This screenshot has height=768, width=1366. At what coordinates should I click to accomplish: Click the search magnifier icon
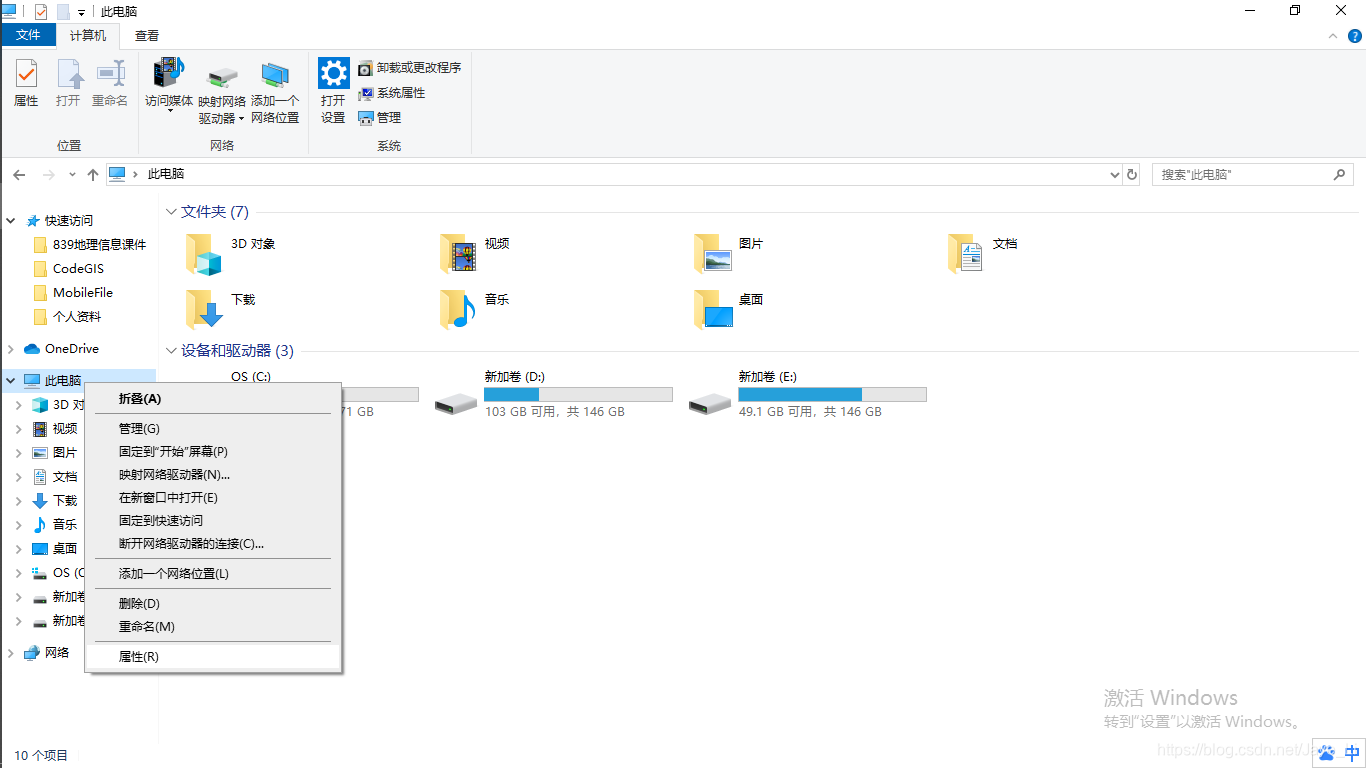pyautogui.click(x=1340, y=175)
